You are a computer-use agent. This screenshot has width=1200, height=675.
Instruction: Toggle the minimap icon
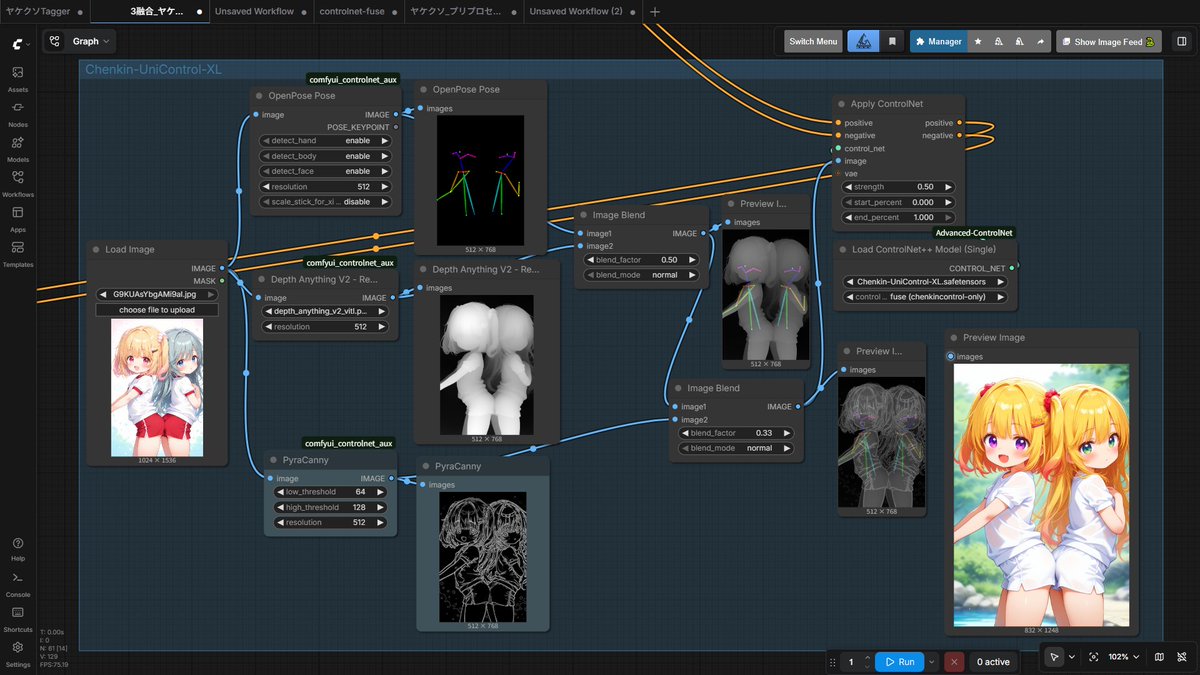pos(1159,657)
